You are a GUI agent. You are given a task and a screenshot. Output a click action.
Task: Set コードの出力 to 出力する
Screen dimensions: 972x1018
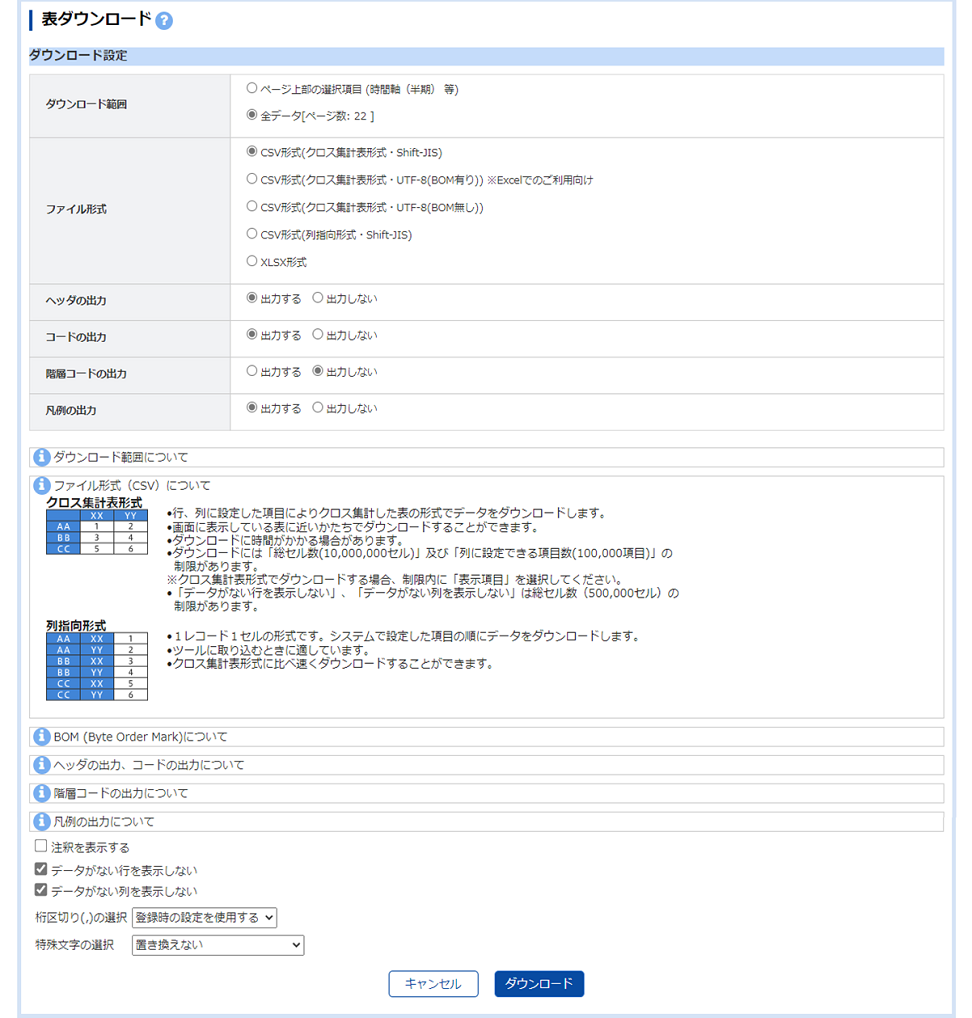252,334
